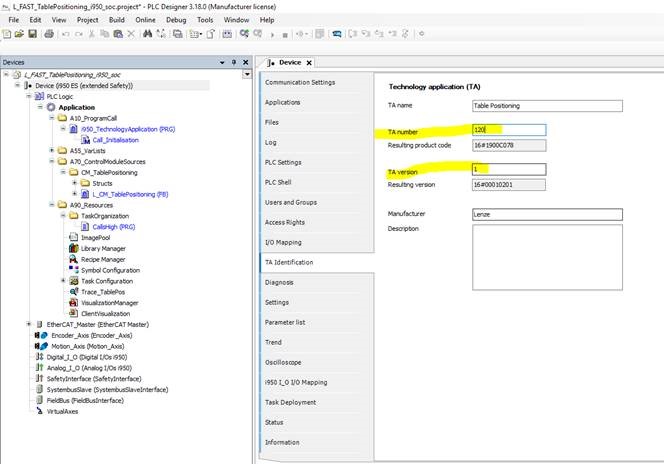Expand the EtherCAT_Master node

pos(28,324)
